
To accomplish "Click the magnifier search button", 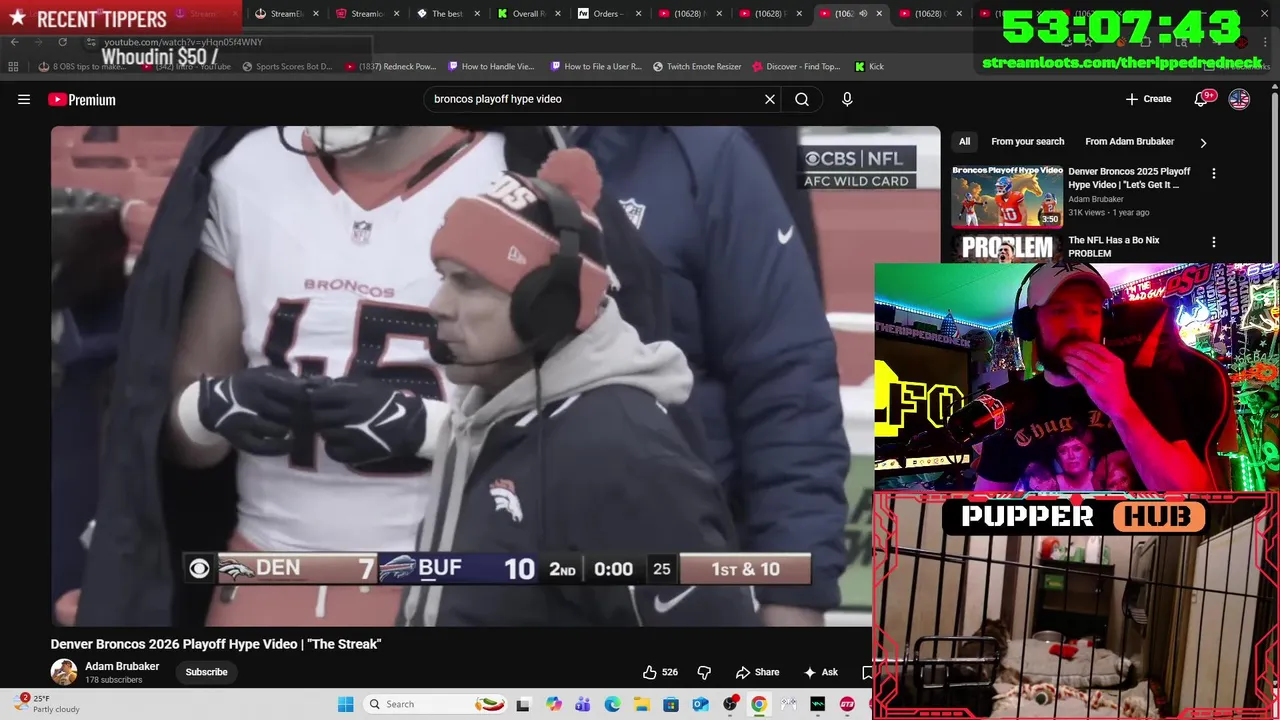I will [x=802, y=99].
